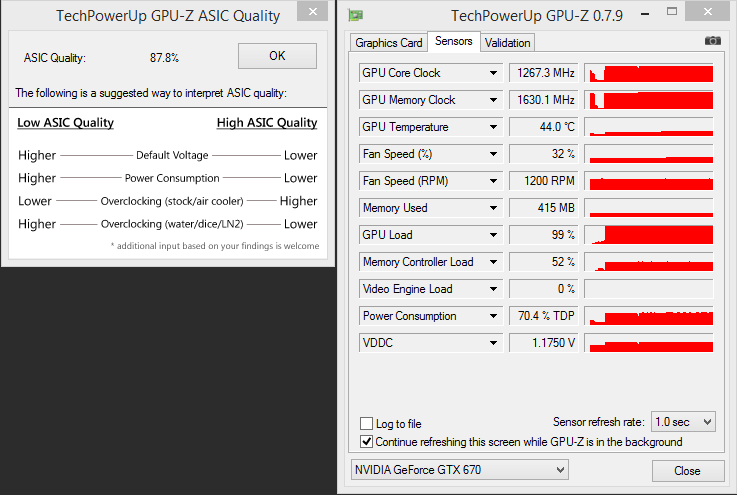This screenshot has height=495, width=737.
Task: Click the Close button in GPU-Z
Action: 688,471
